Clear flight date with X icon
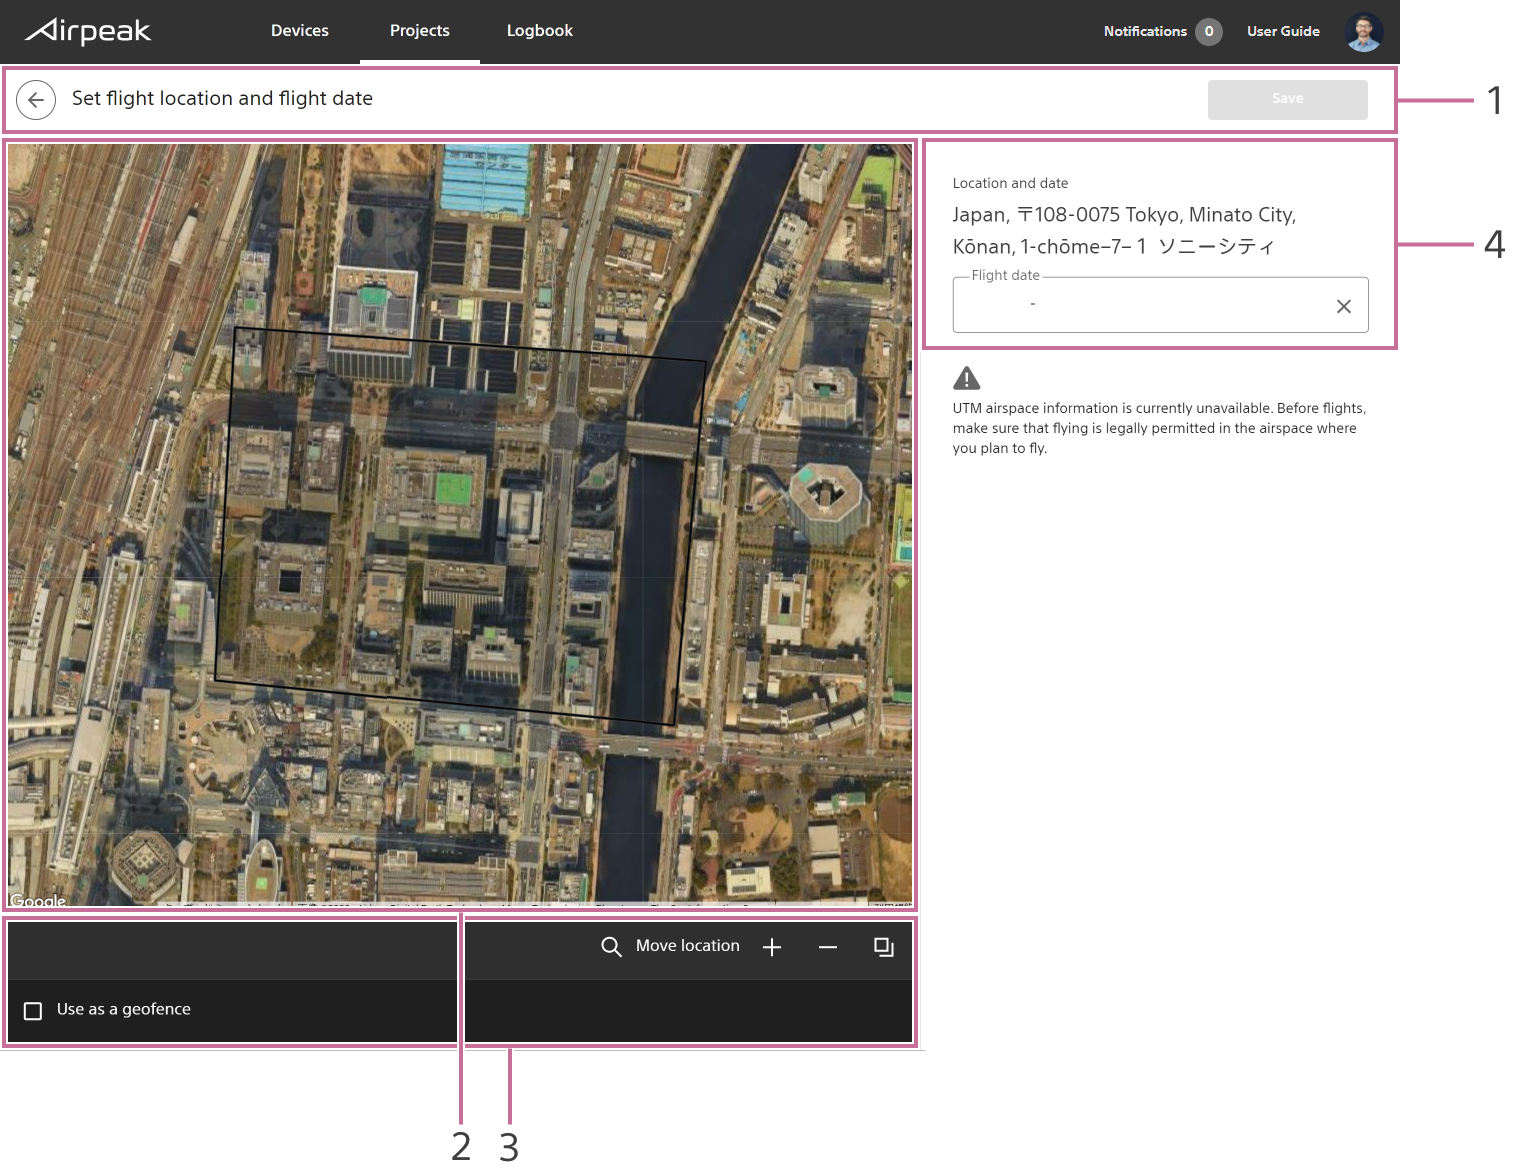 click(x=1344, y=307)
